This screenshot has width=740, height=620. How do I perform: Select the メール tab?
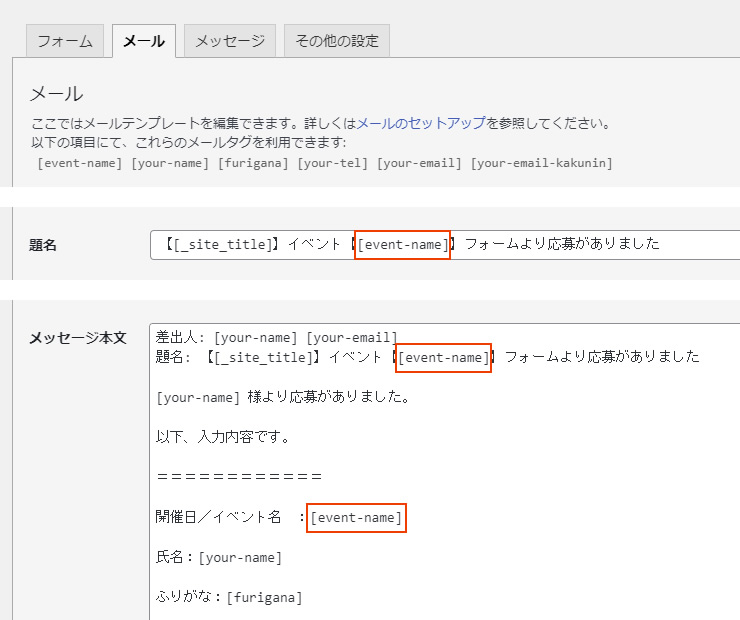click(144, 41)
